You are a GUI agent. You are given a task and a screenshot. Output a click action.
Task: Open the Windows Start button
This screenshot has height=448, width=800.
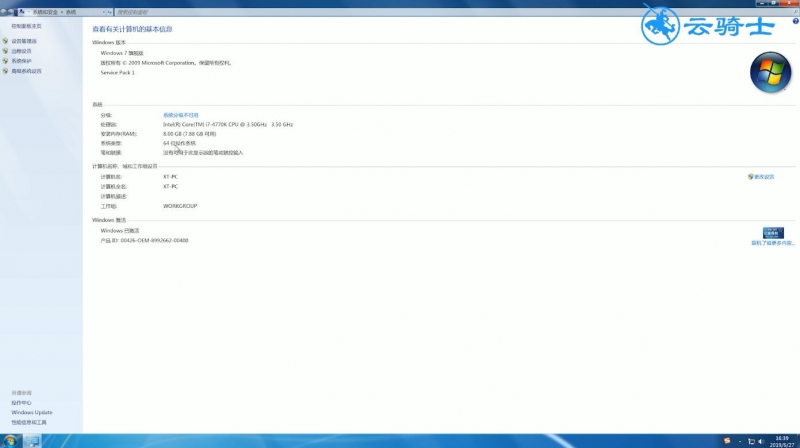click(10, 441)
